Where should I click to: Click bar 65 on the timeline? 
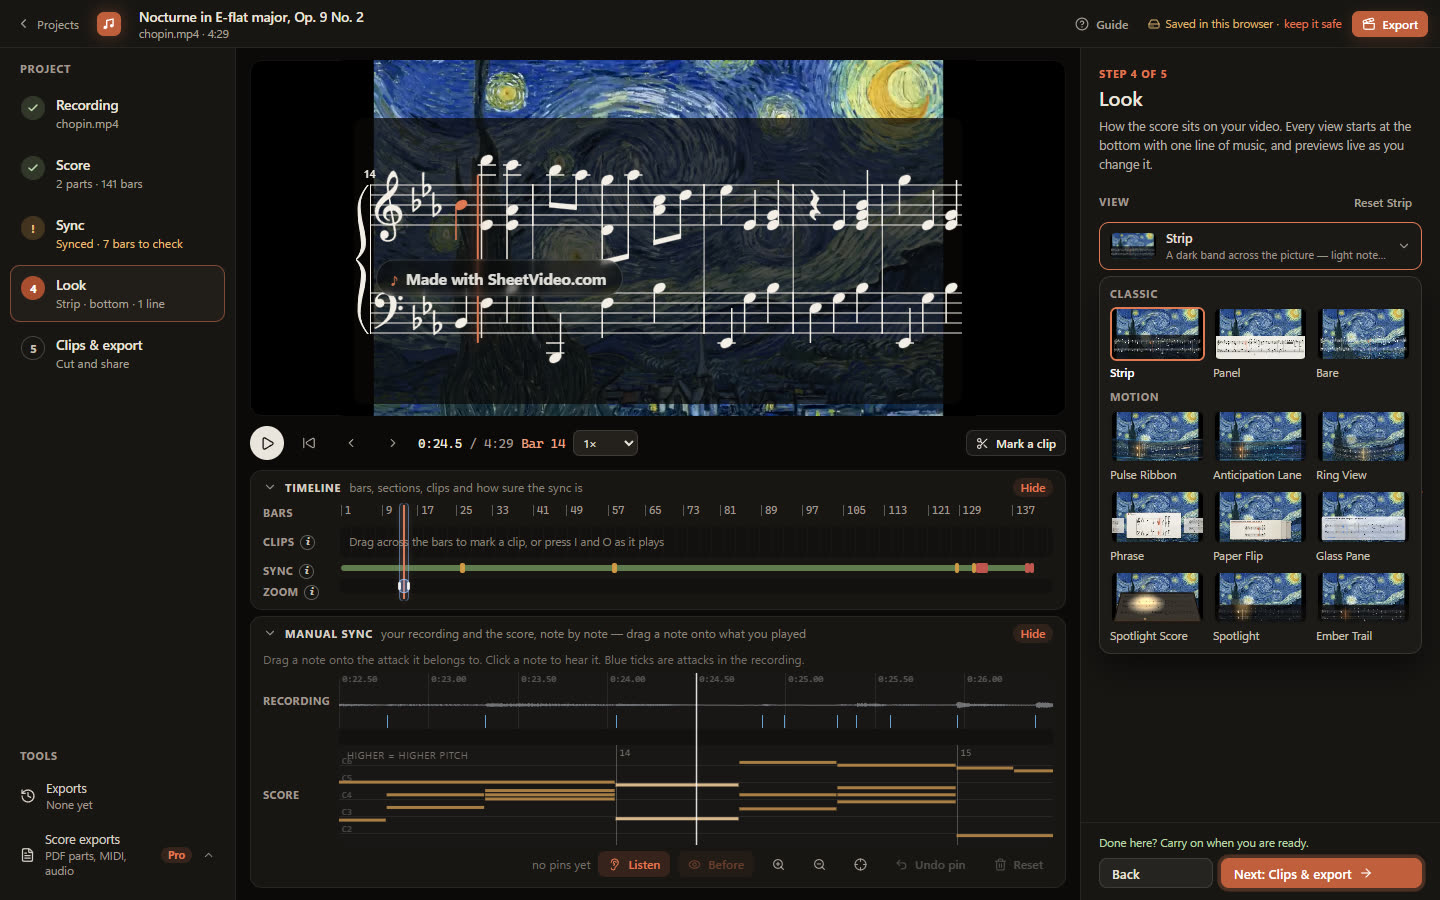pos(654,510)
